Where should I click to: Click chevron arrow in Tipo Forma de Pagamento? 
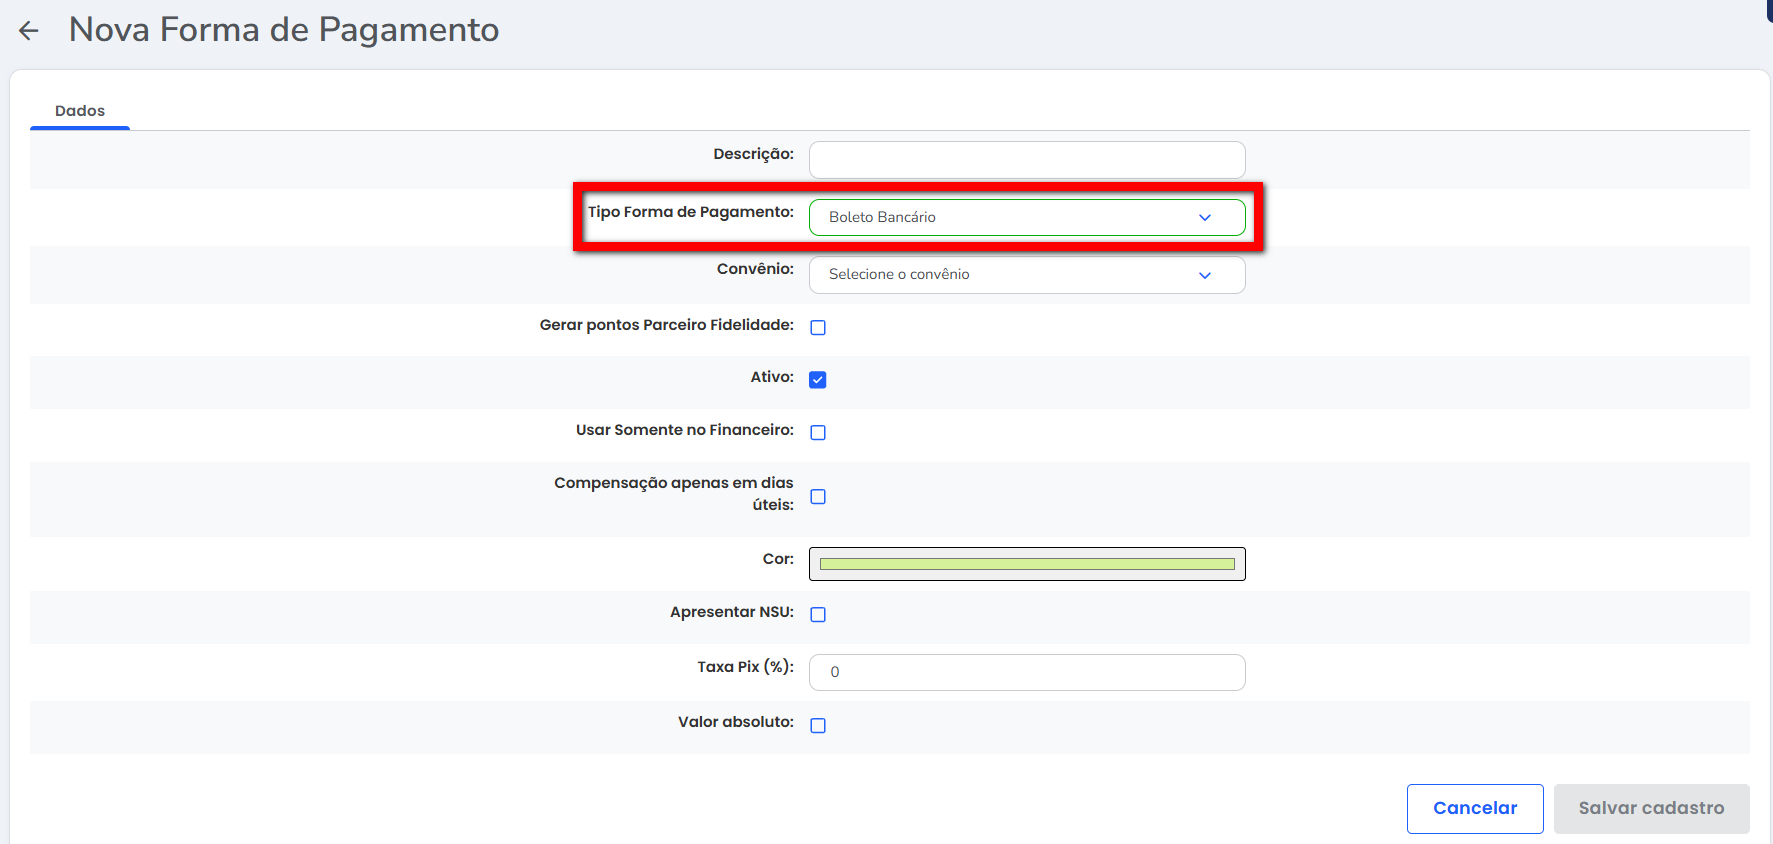coord(1204,218)
